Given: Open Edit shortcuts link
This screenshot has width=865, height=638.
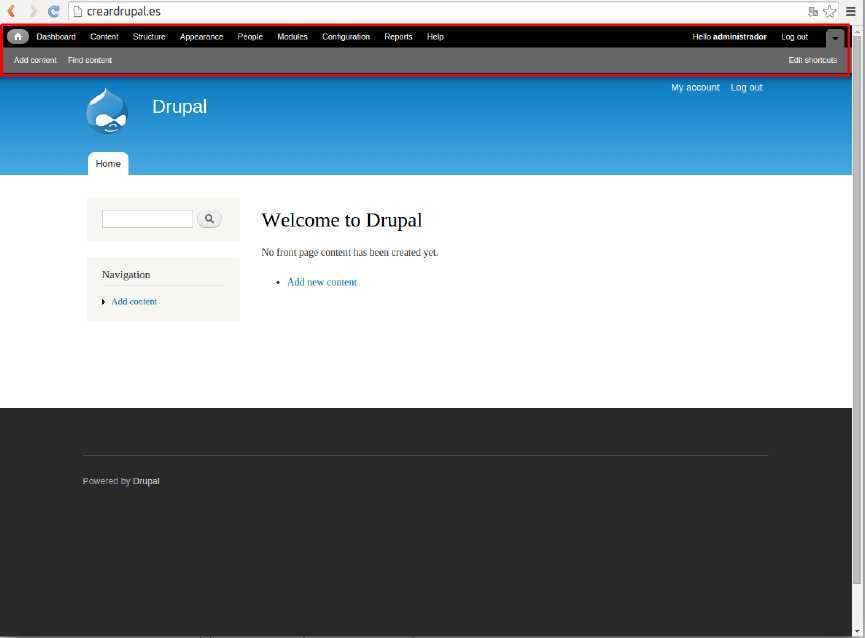Looking at the screenshot, I should tap(813, 60).
